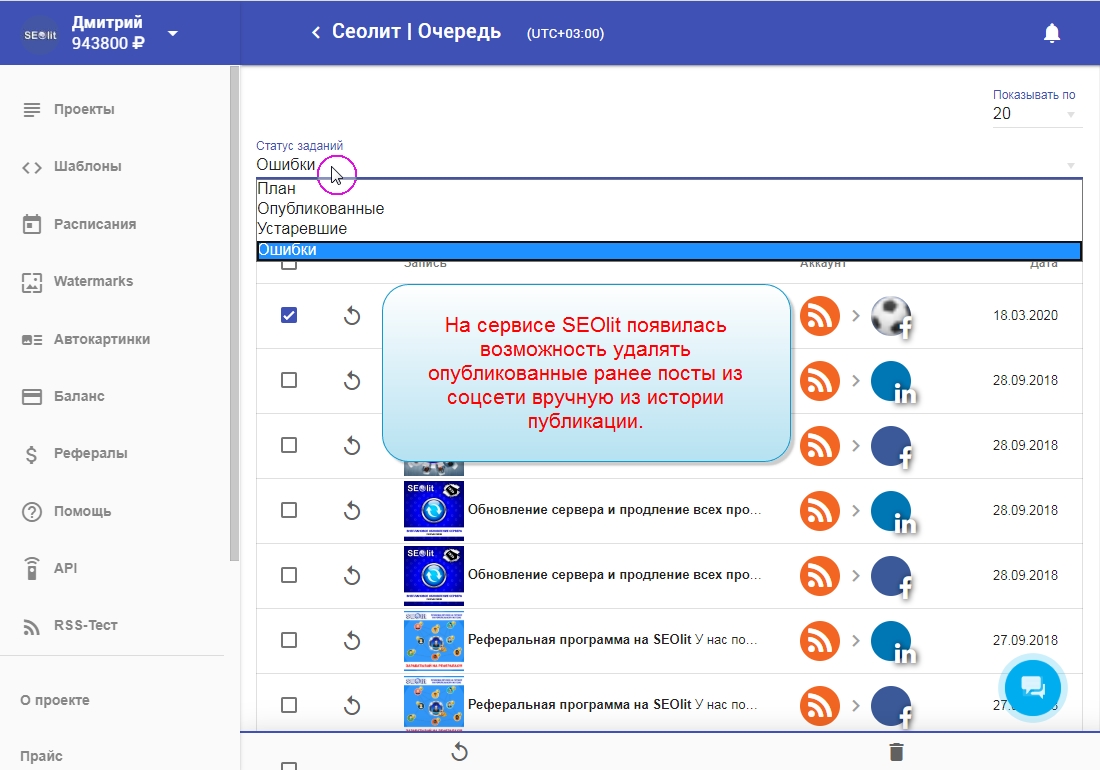Open the 'О проекте' link

coord(55,700)
